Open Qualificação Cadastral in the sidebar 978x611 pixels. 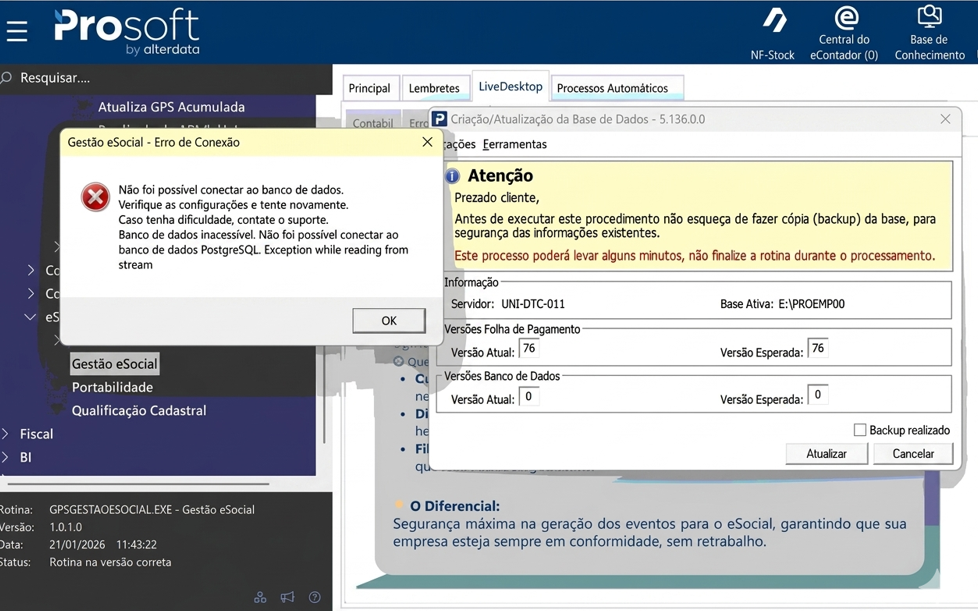139,410
